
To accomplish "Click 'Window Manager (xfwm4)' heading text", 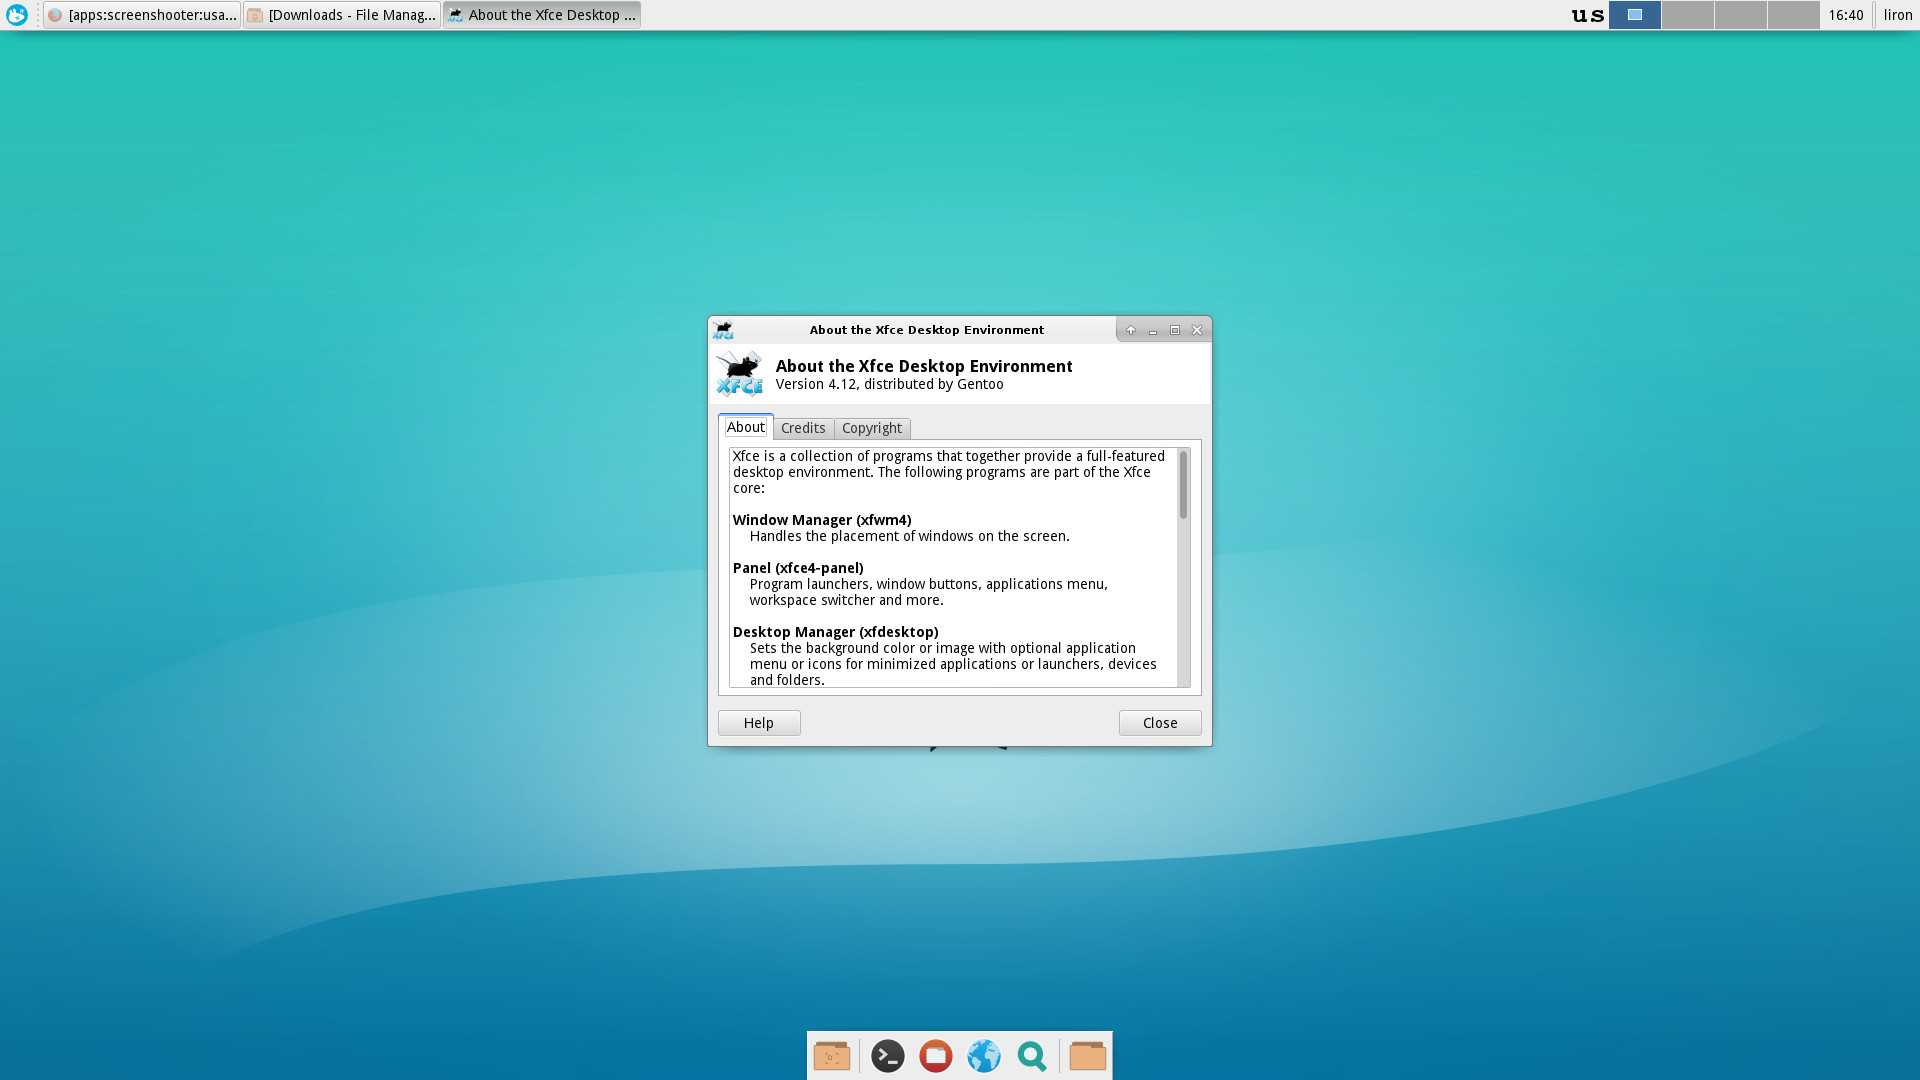I will coord(822,520).
